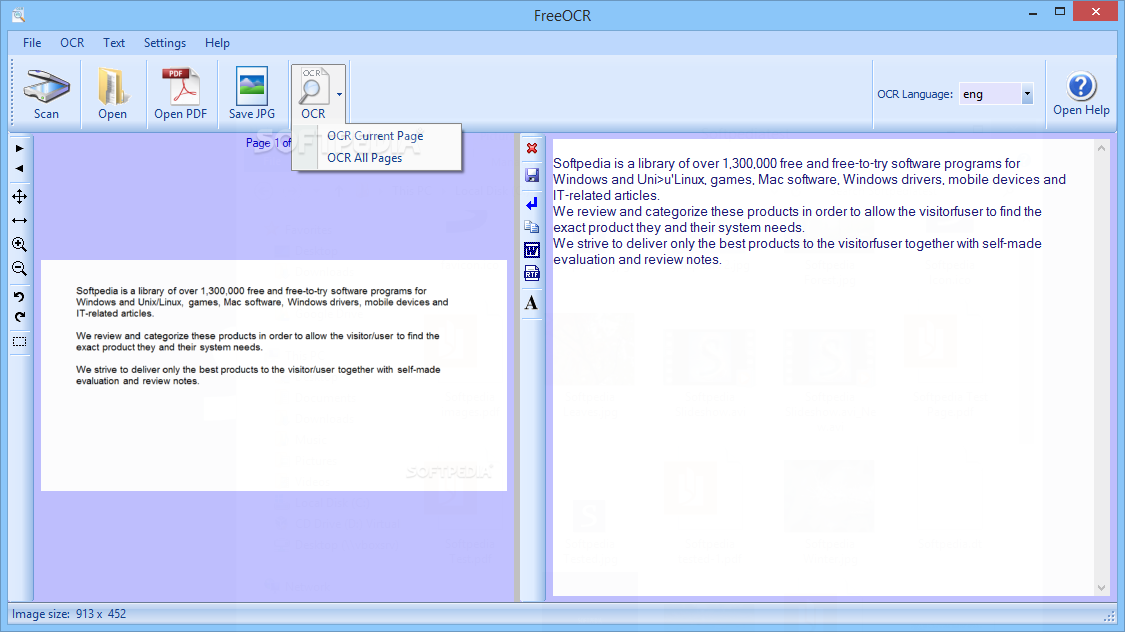Expand the OCR button dropdown arrow
The height and width of the screenshot is (632, 1125).
[x=339, y=94]
